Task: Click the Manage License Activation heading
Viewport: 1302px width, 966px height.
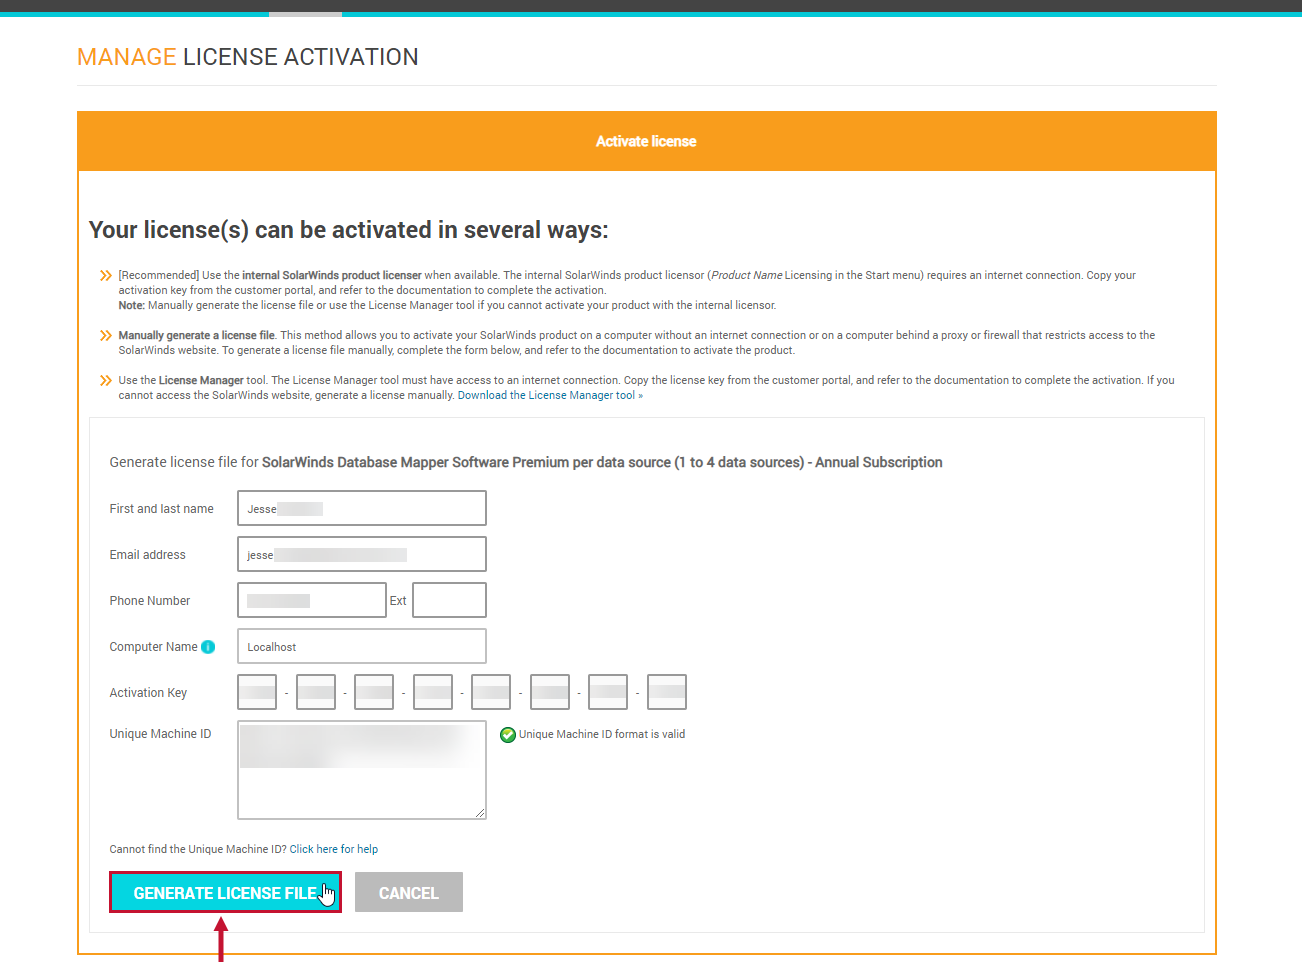Action: (x=248, y=57)
